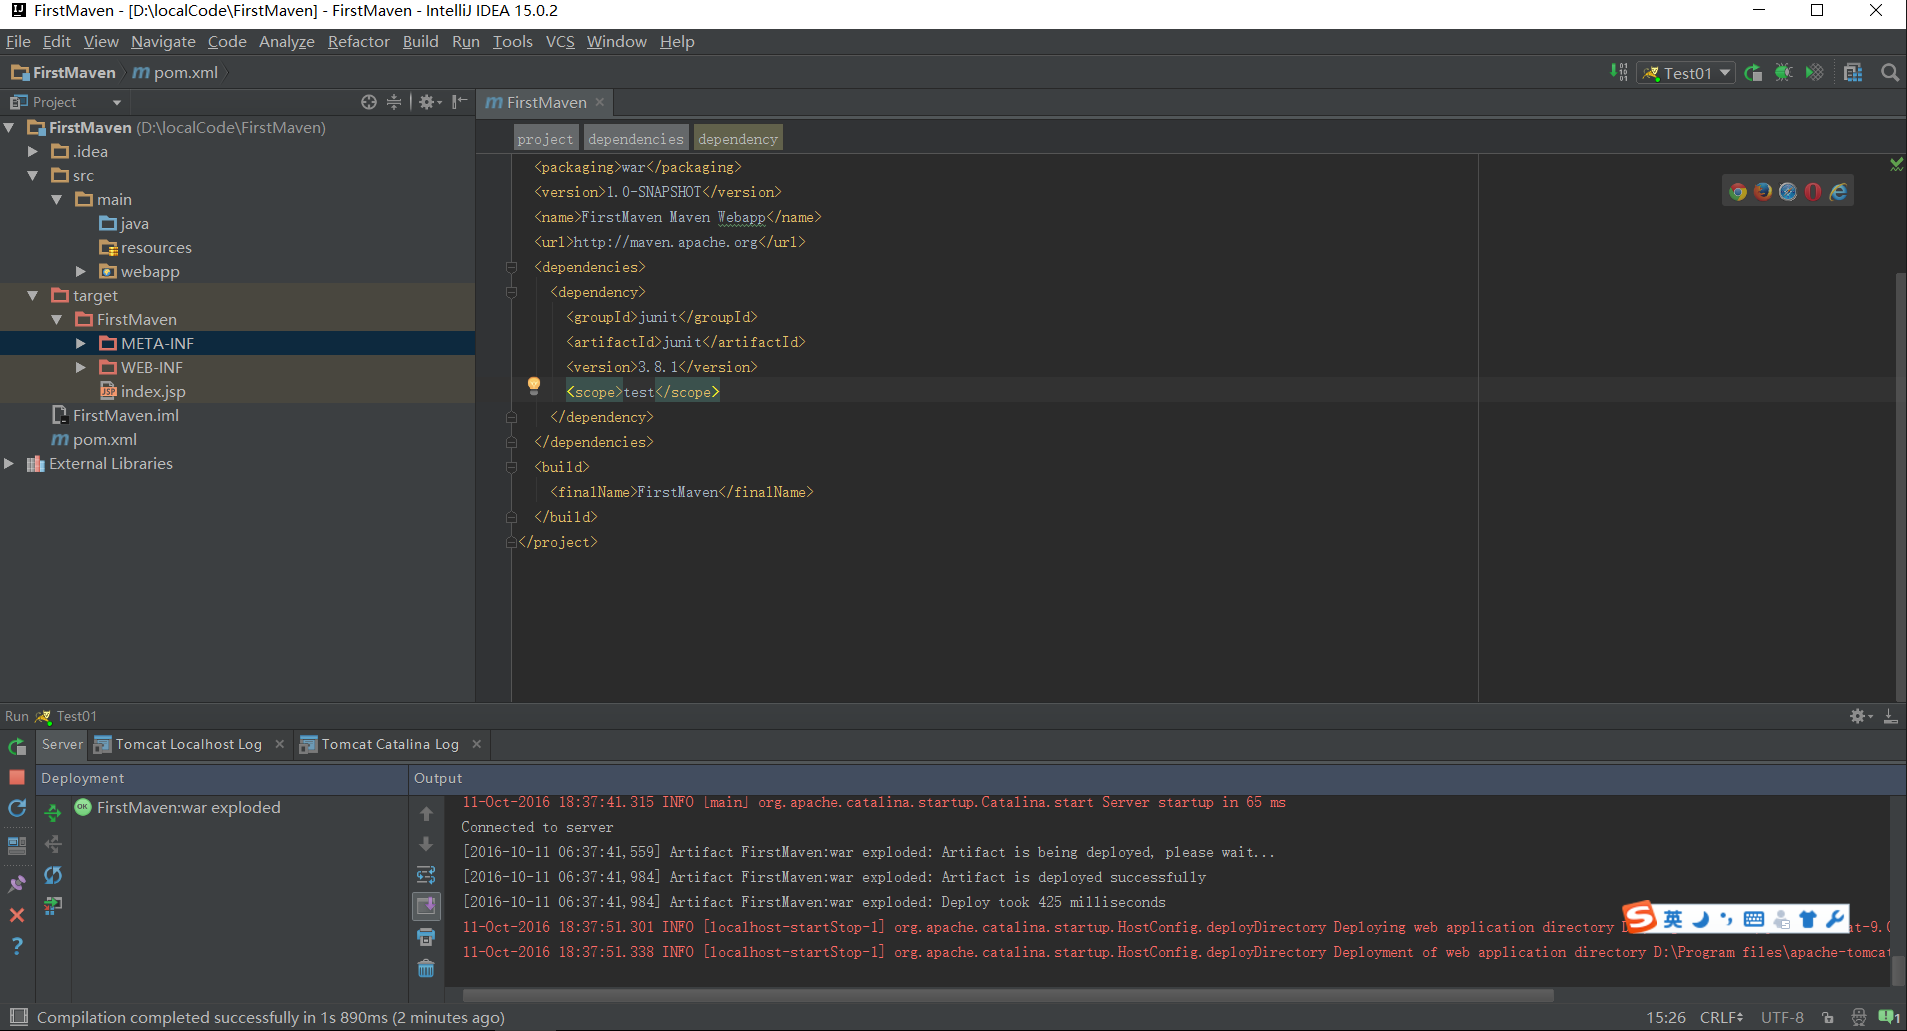This screenshot has width=1907, height=1031.
Task: Open the Project Structure dialog icon
Action: coord(1853,72)
